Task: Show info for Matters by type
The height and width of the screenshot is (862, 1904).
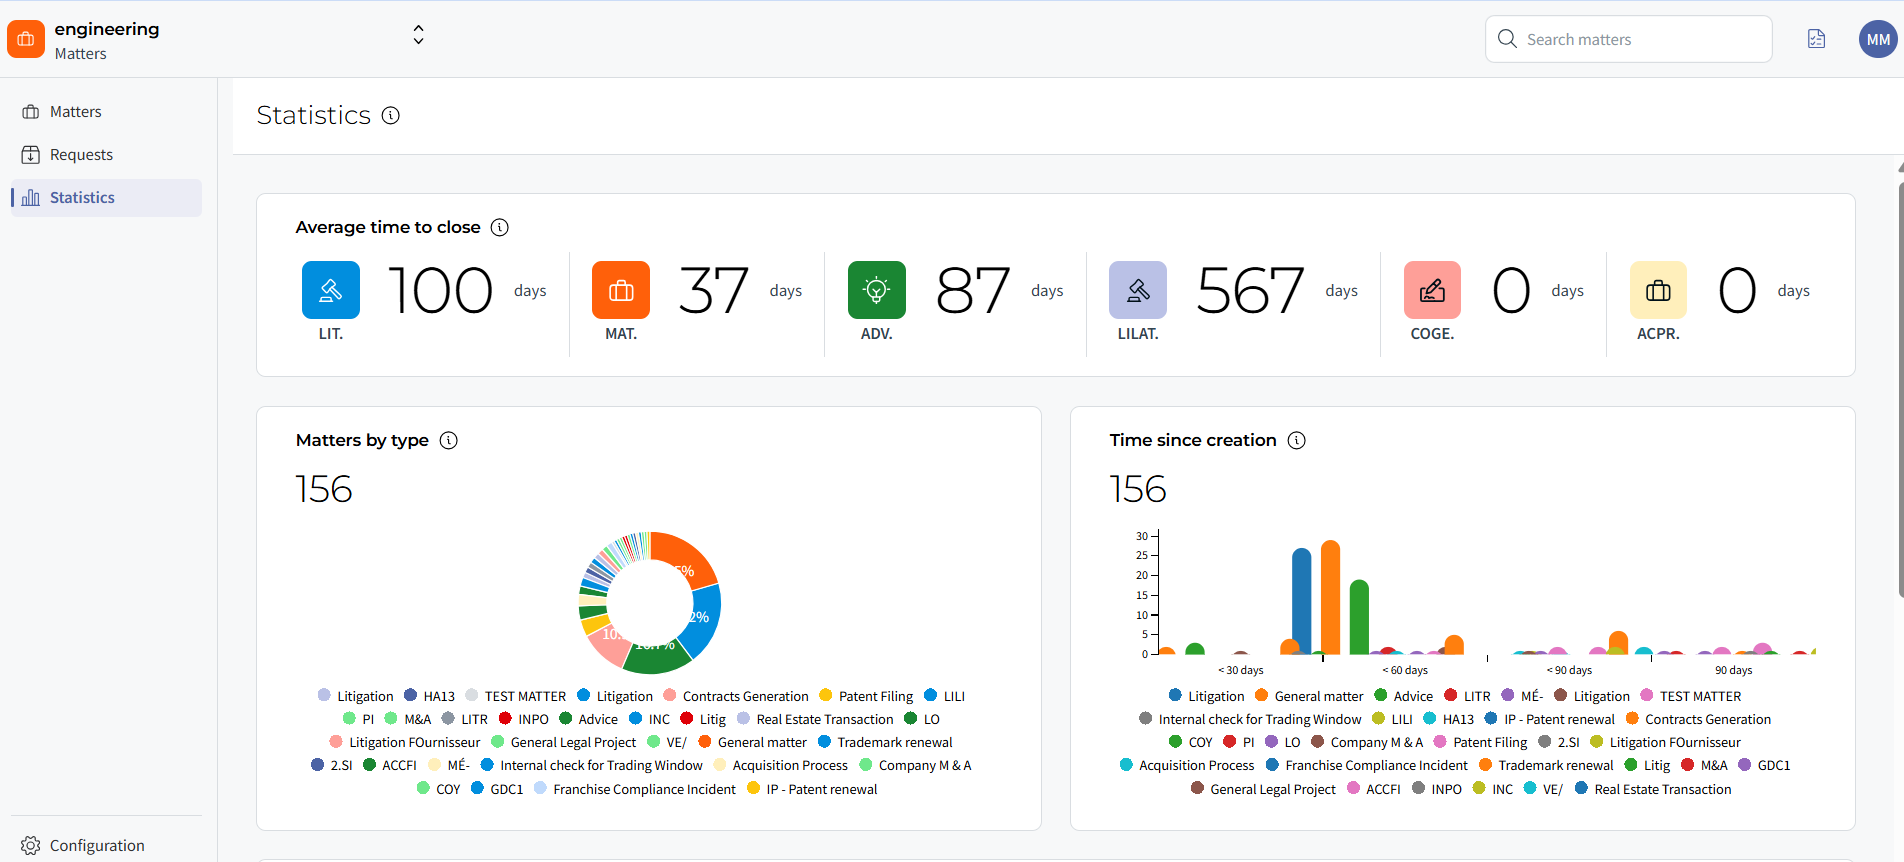Action: [x=449, y=440]
